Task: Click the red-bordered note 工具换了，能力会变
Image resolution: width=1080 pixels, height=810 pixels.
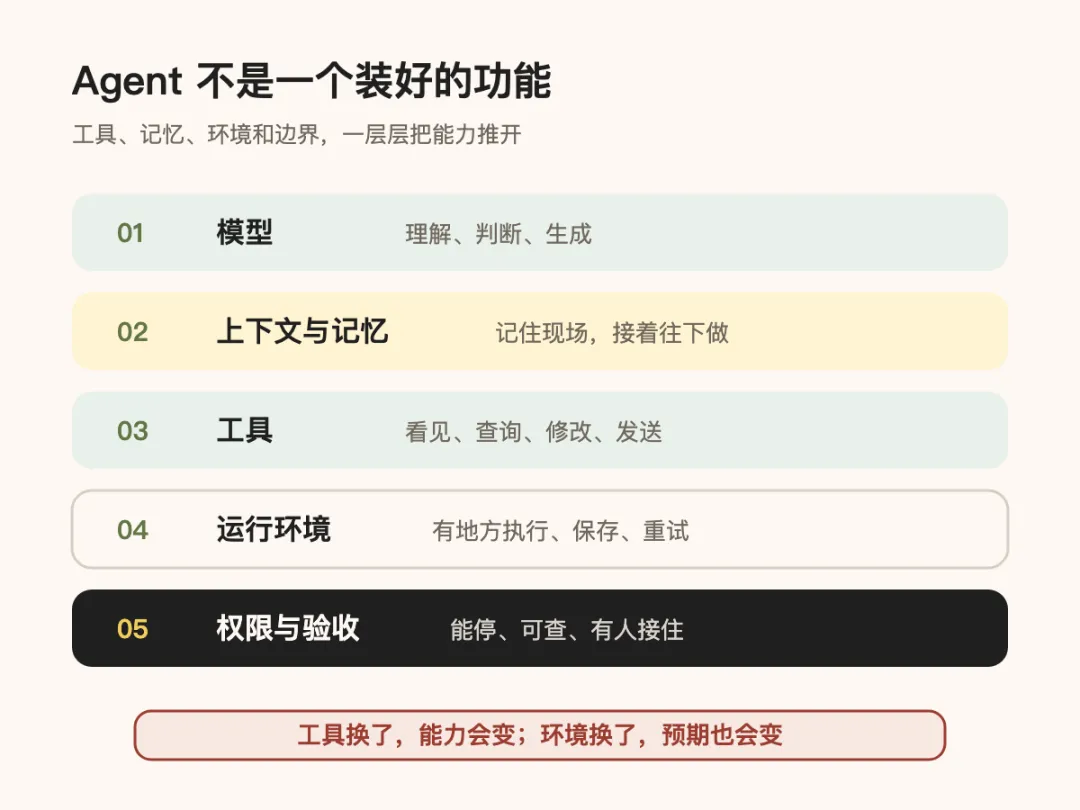Action: tap(539, 735)
